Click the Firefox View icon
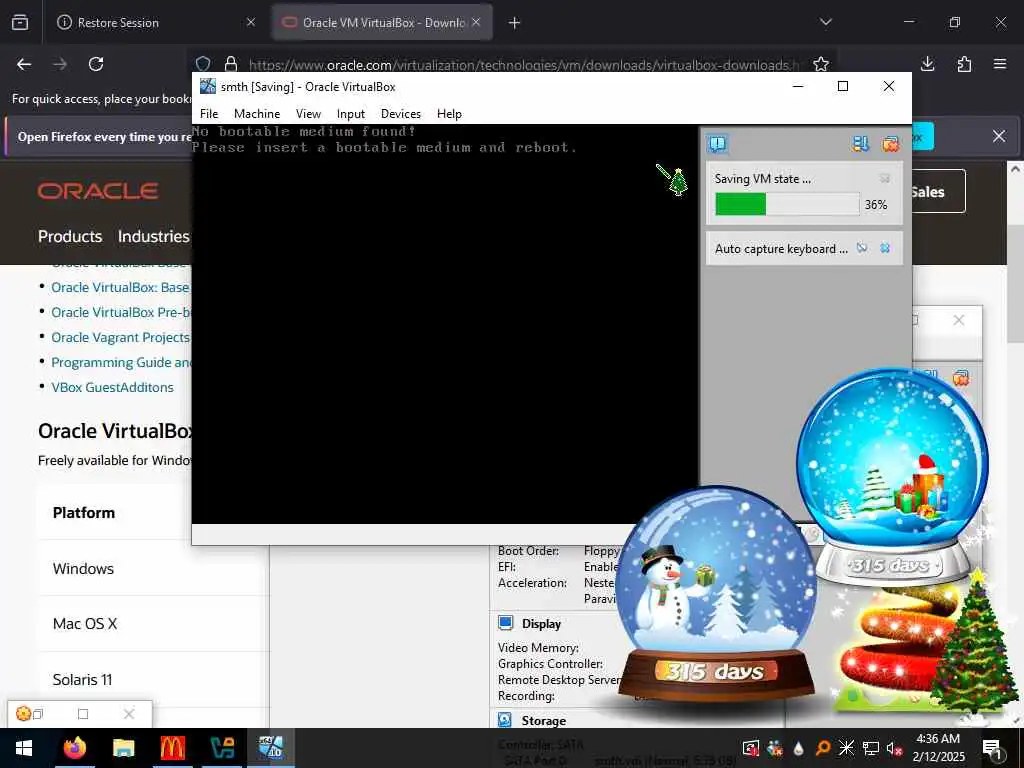 point(20,22)
